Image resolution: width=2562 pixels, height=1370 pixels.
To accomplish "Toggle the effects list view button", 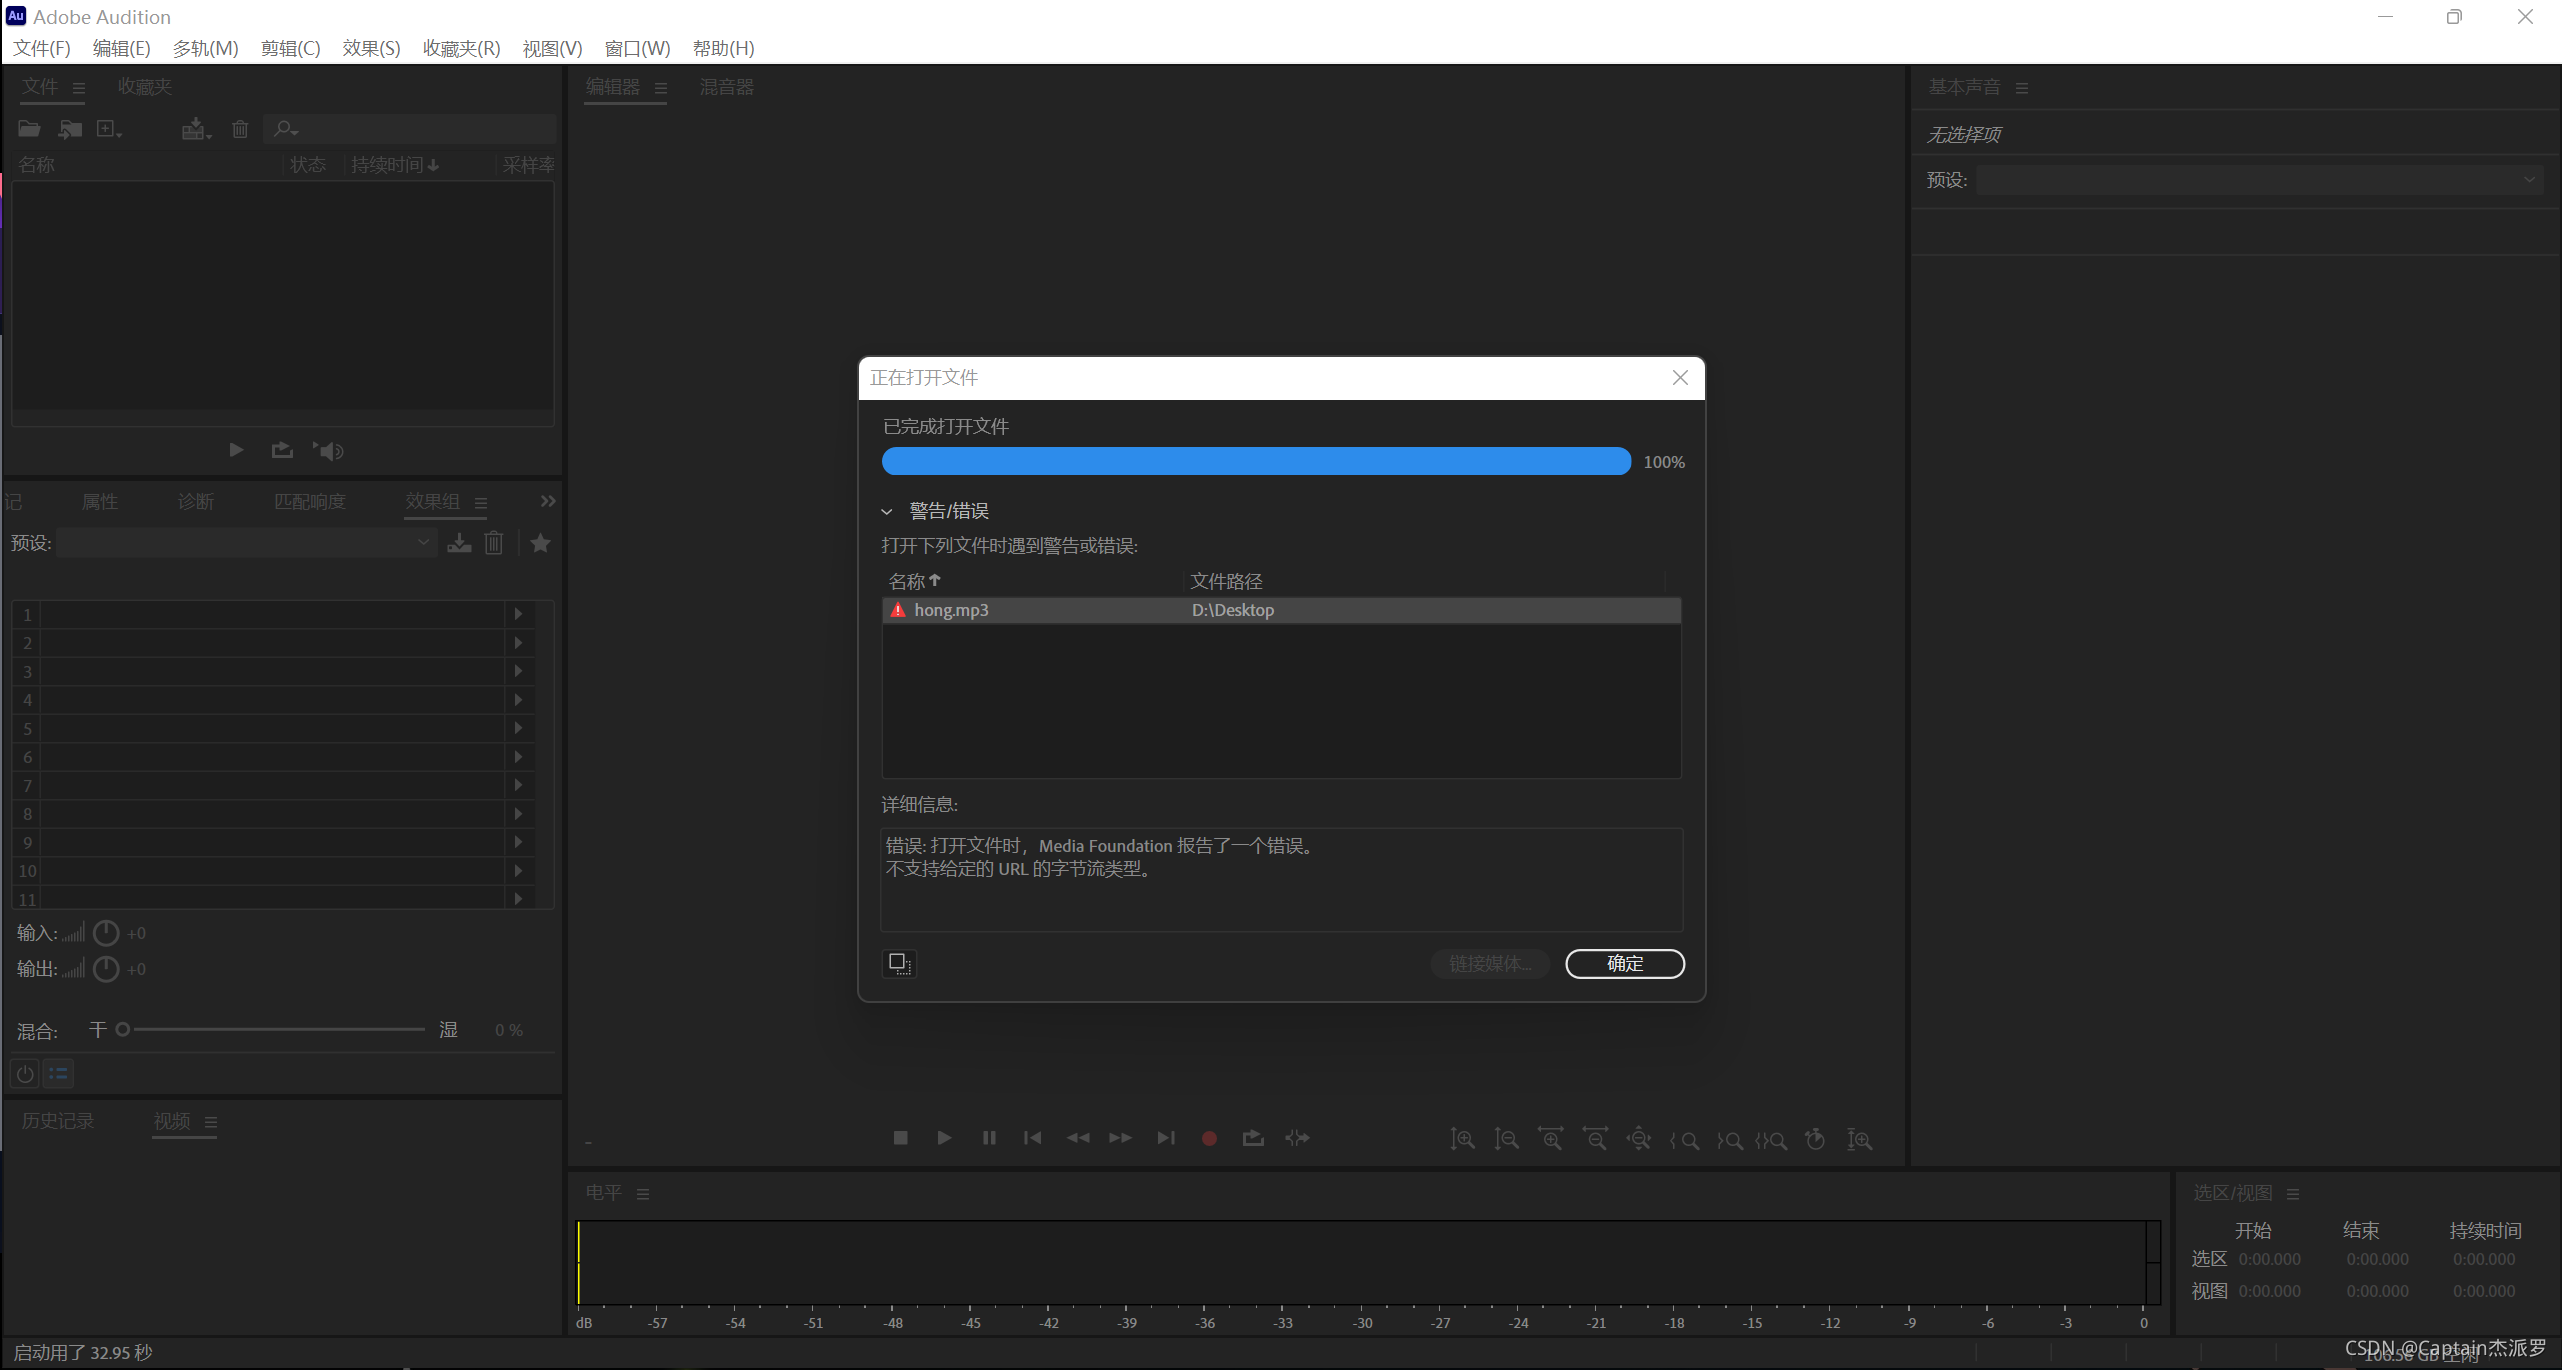I will [59, 1074].
